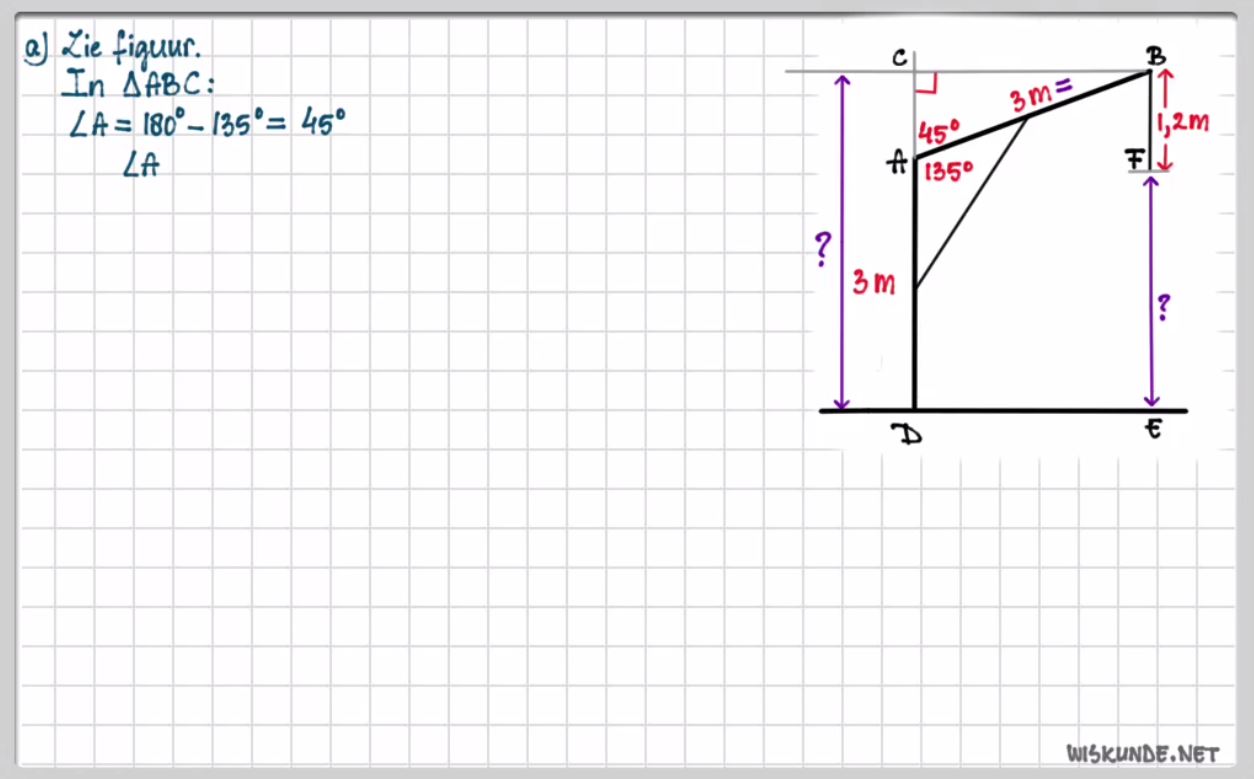This screenshot has width=1254, height=779.
Task: Click the point label A in the diagram
Action: [x=899, y=164]
